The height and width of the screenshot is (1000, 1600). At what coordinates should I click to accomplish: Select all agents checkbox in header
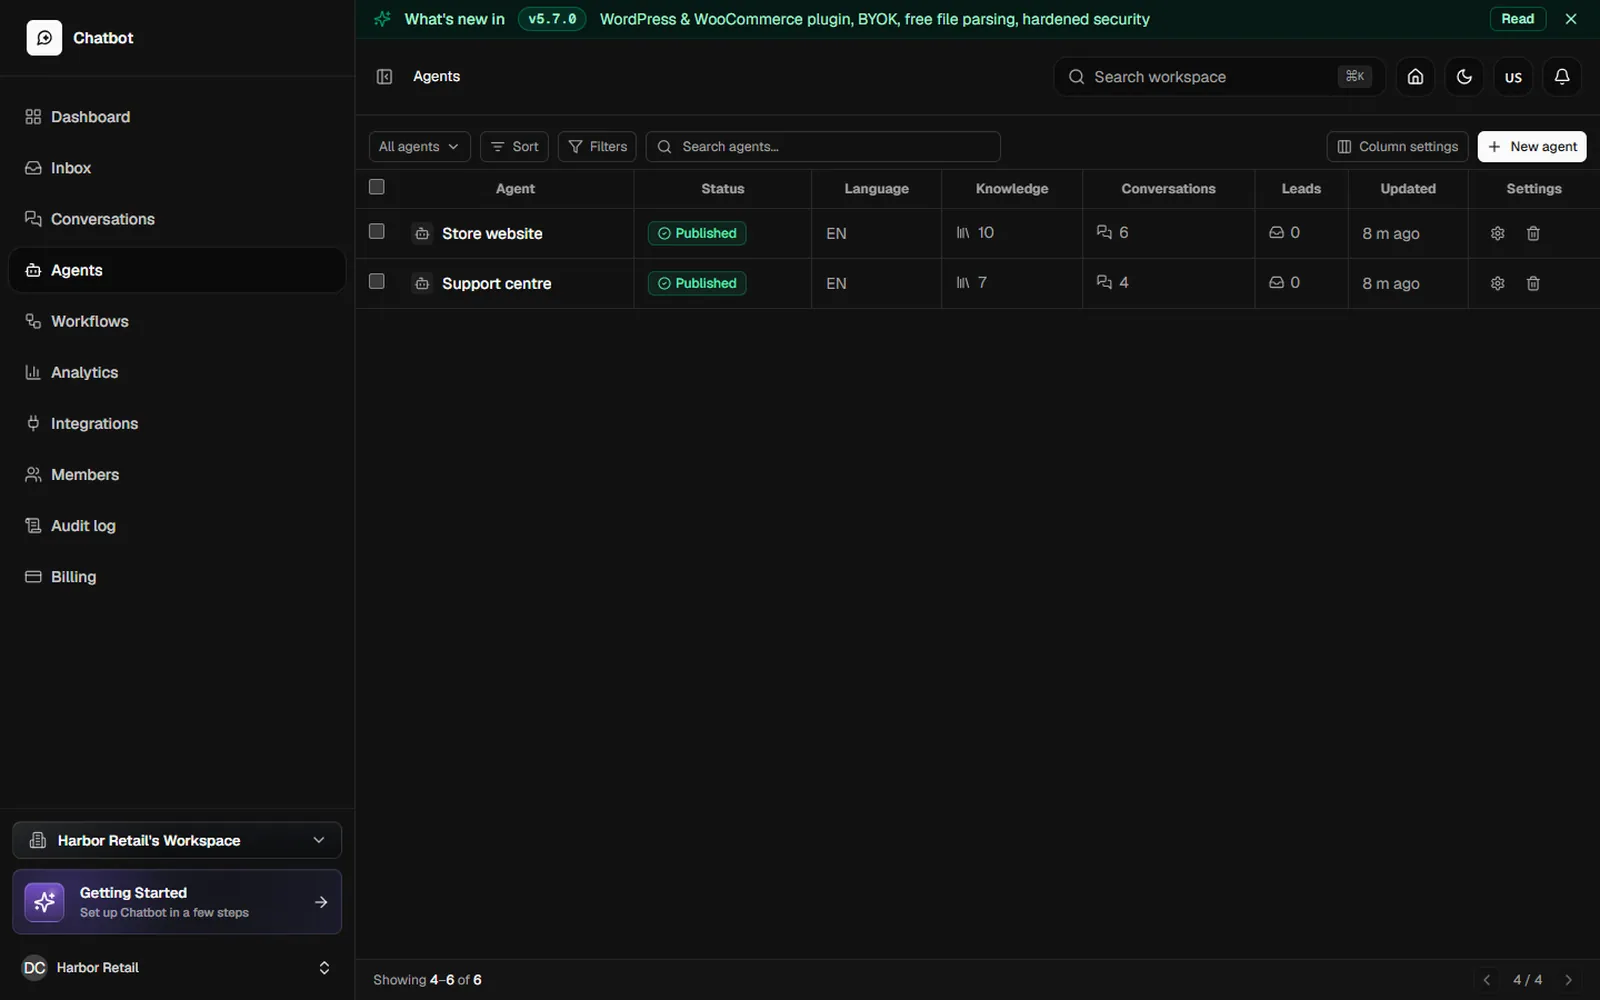click(x=377, y=187)
